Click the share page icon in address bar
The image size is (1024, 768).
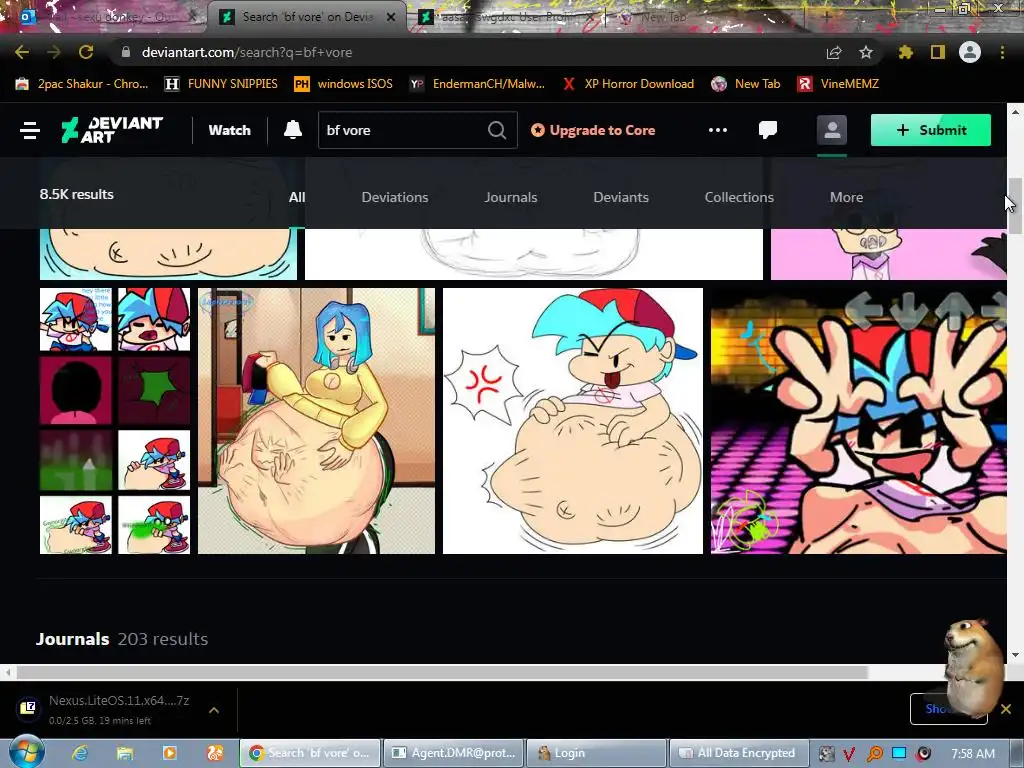pyautogui.click(x=834, y=52)
